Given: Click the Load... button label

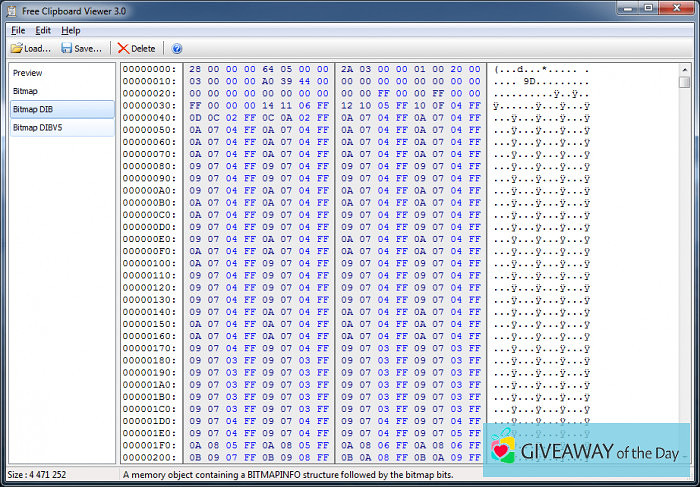Looking at the screenshot, I should (x=38, y=49).
